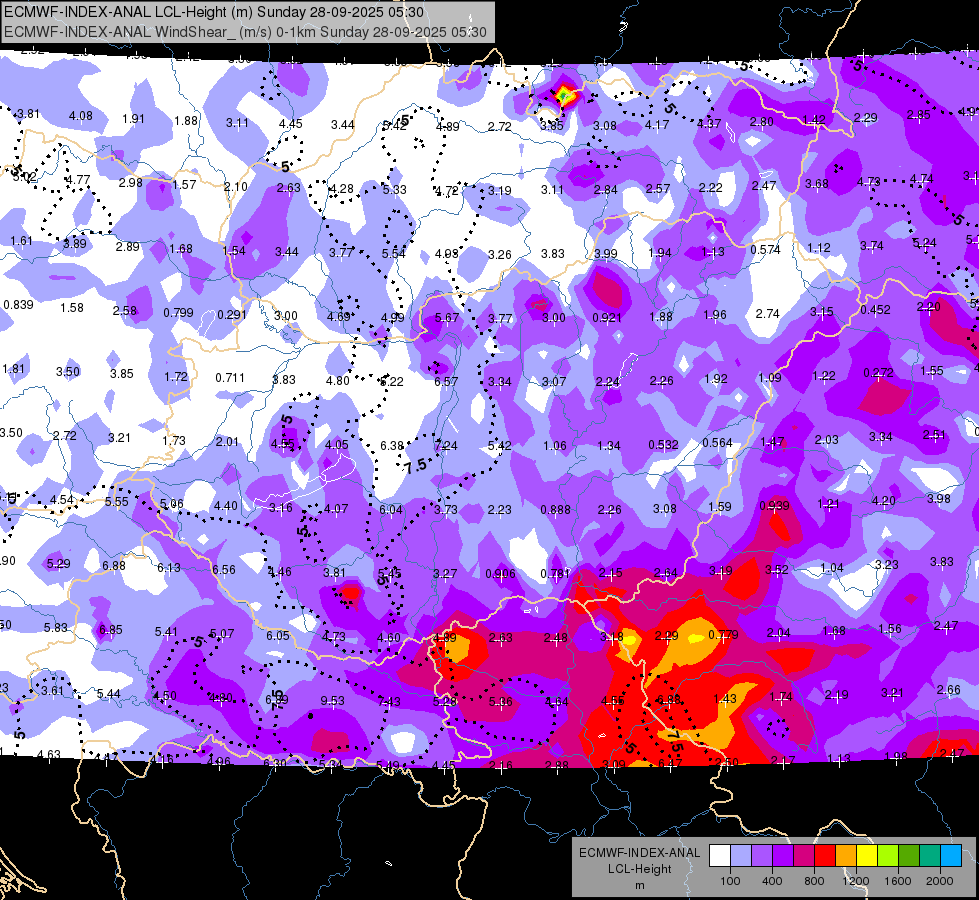Click the dark green legend swatch
Viewport: 979px width, 900px height.
point(909,856)
